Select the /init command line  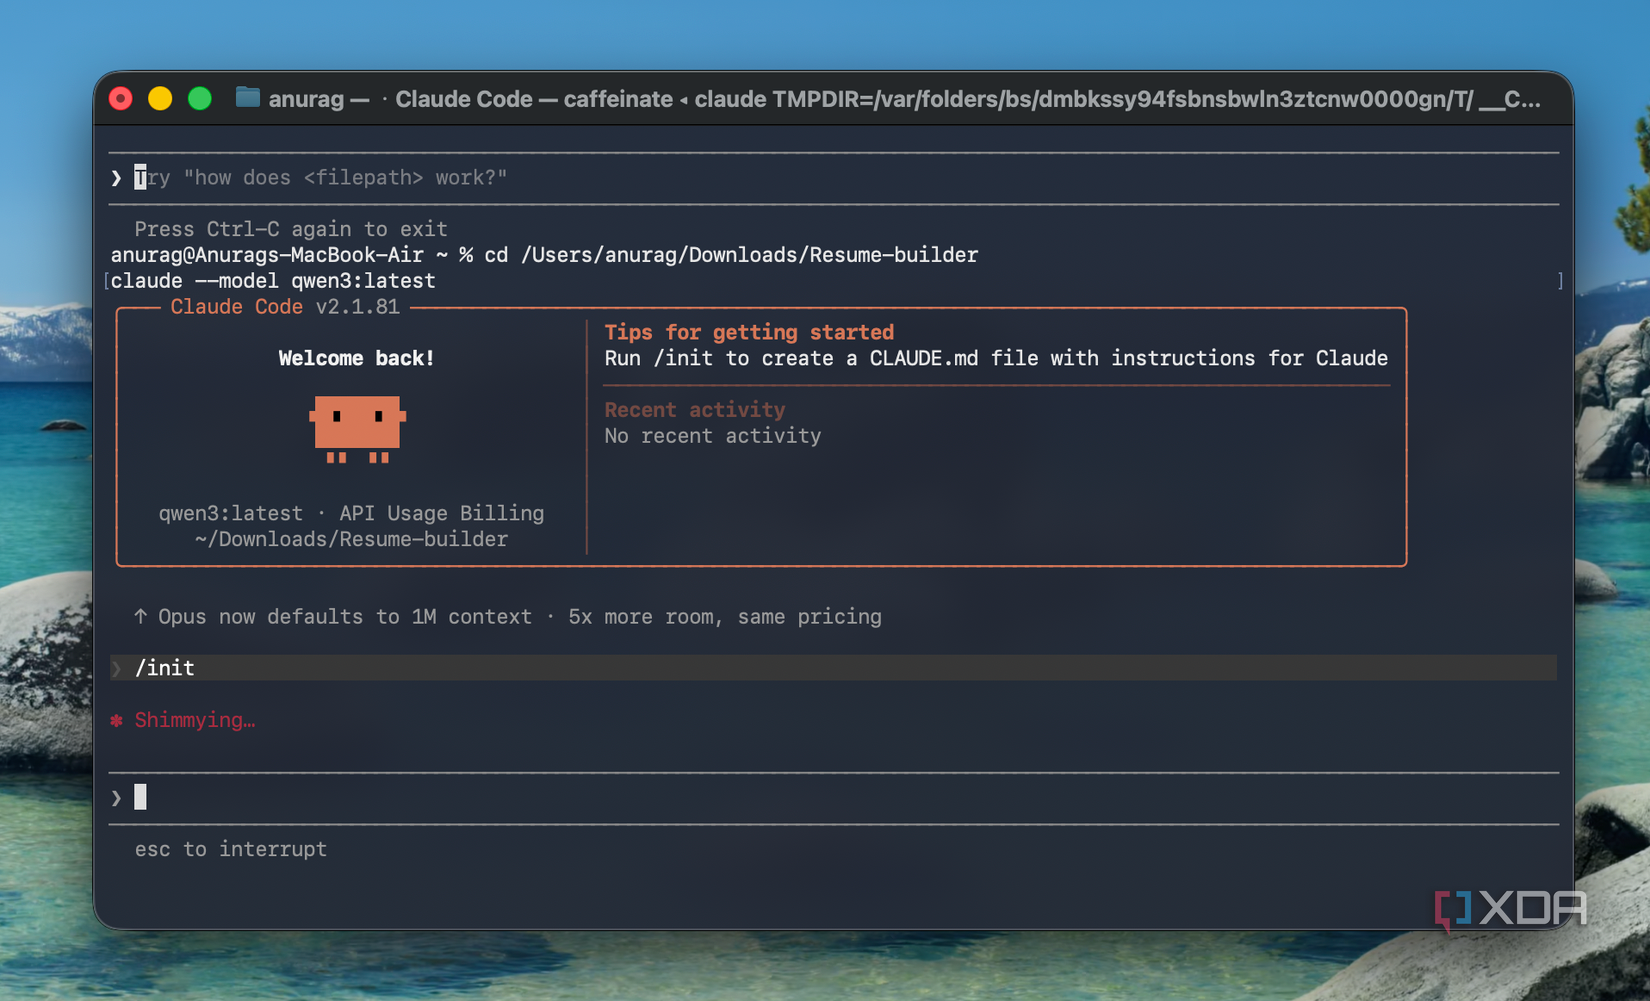833,668
